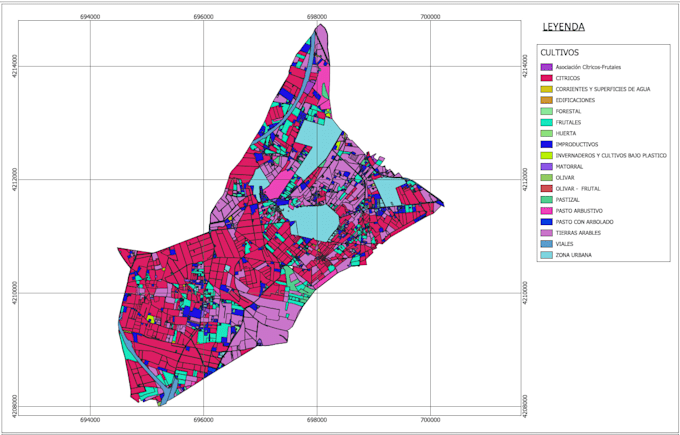The width and height of the screenshot is (680, 435).
Task: Click the 'FRUTALES' legend label
Action: [568, 122]
